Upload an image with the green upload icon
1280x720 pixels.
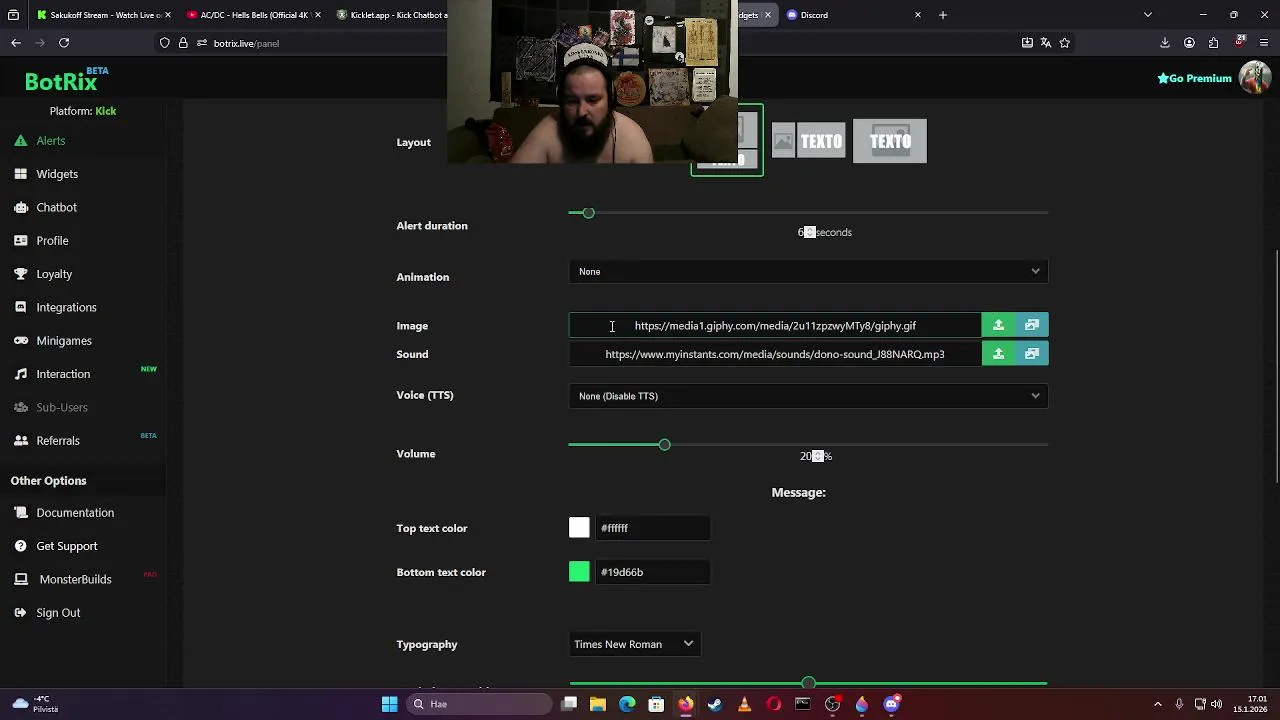(x=998, y=325)
